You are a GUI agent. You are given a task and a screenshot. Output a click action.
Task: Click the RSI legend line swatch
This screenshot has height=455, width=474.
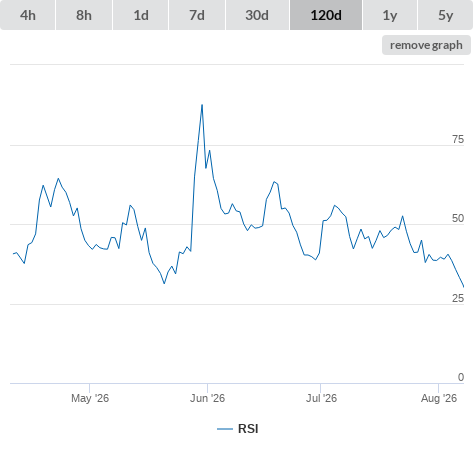225,429
